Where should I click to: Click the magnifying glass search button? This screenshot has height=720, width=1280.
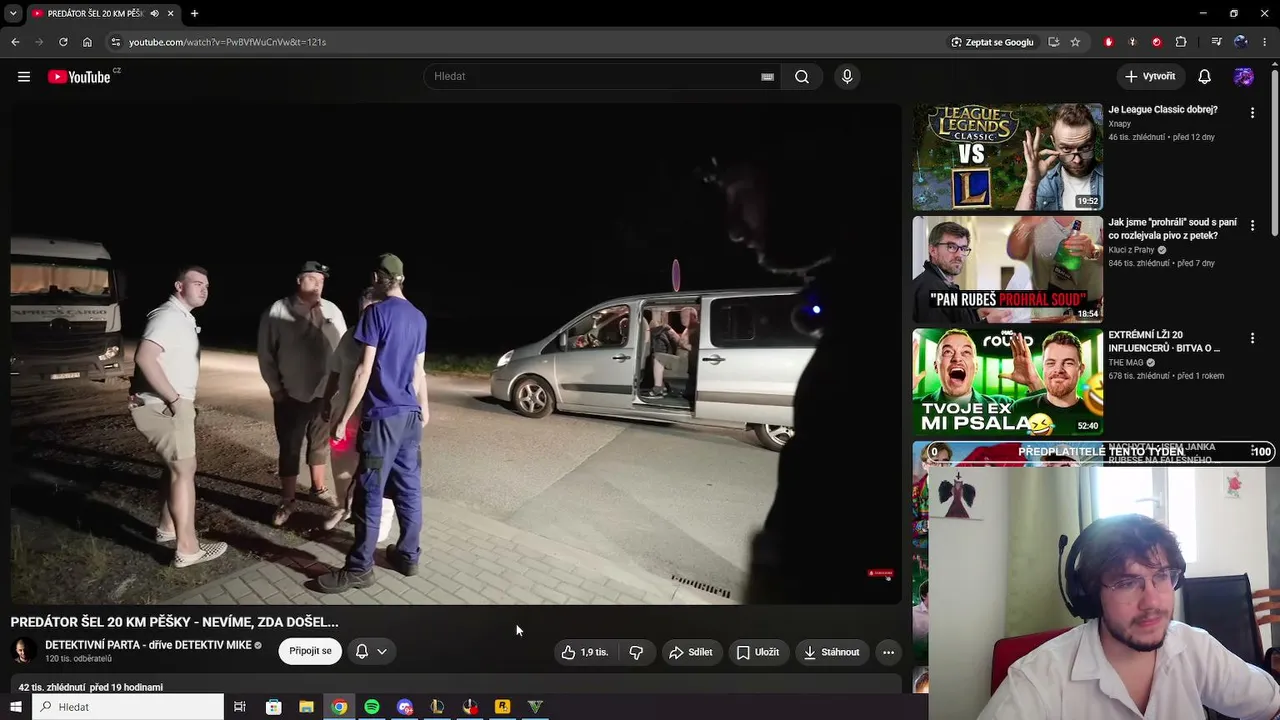[x=802, y=77]
